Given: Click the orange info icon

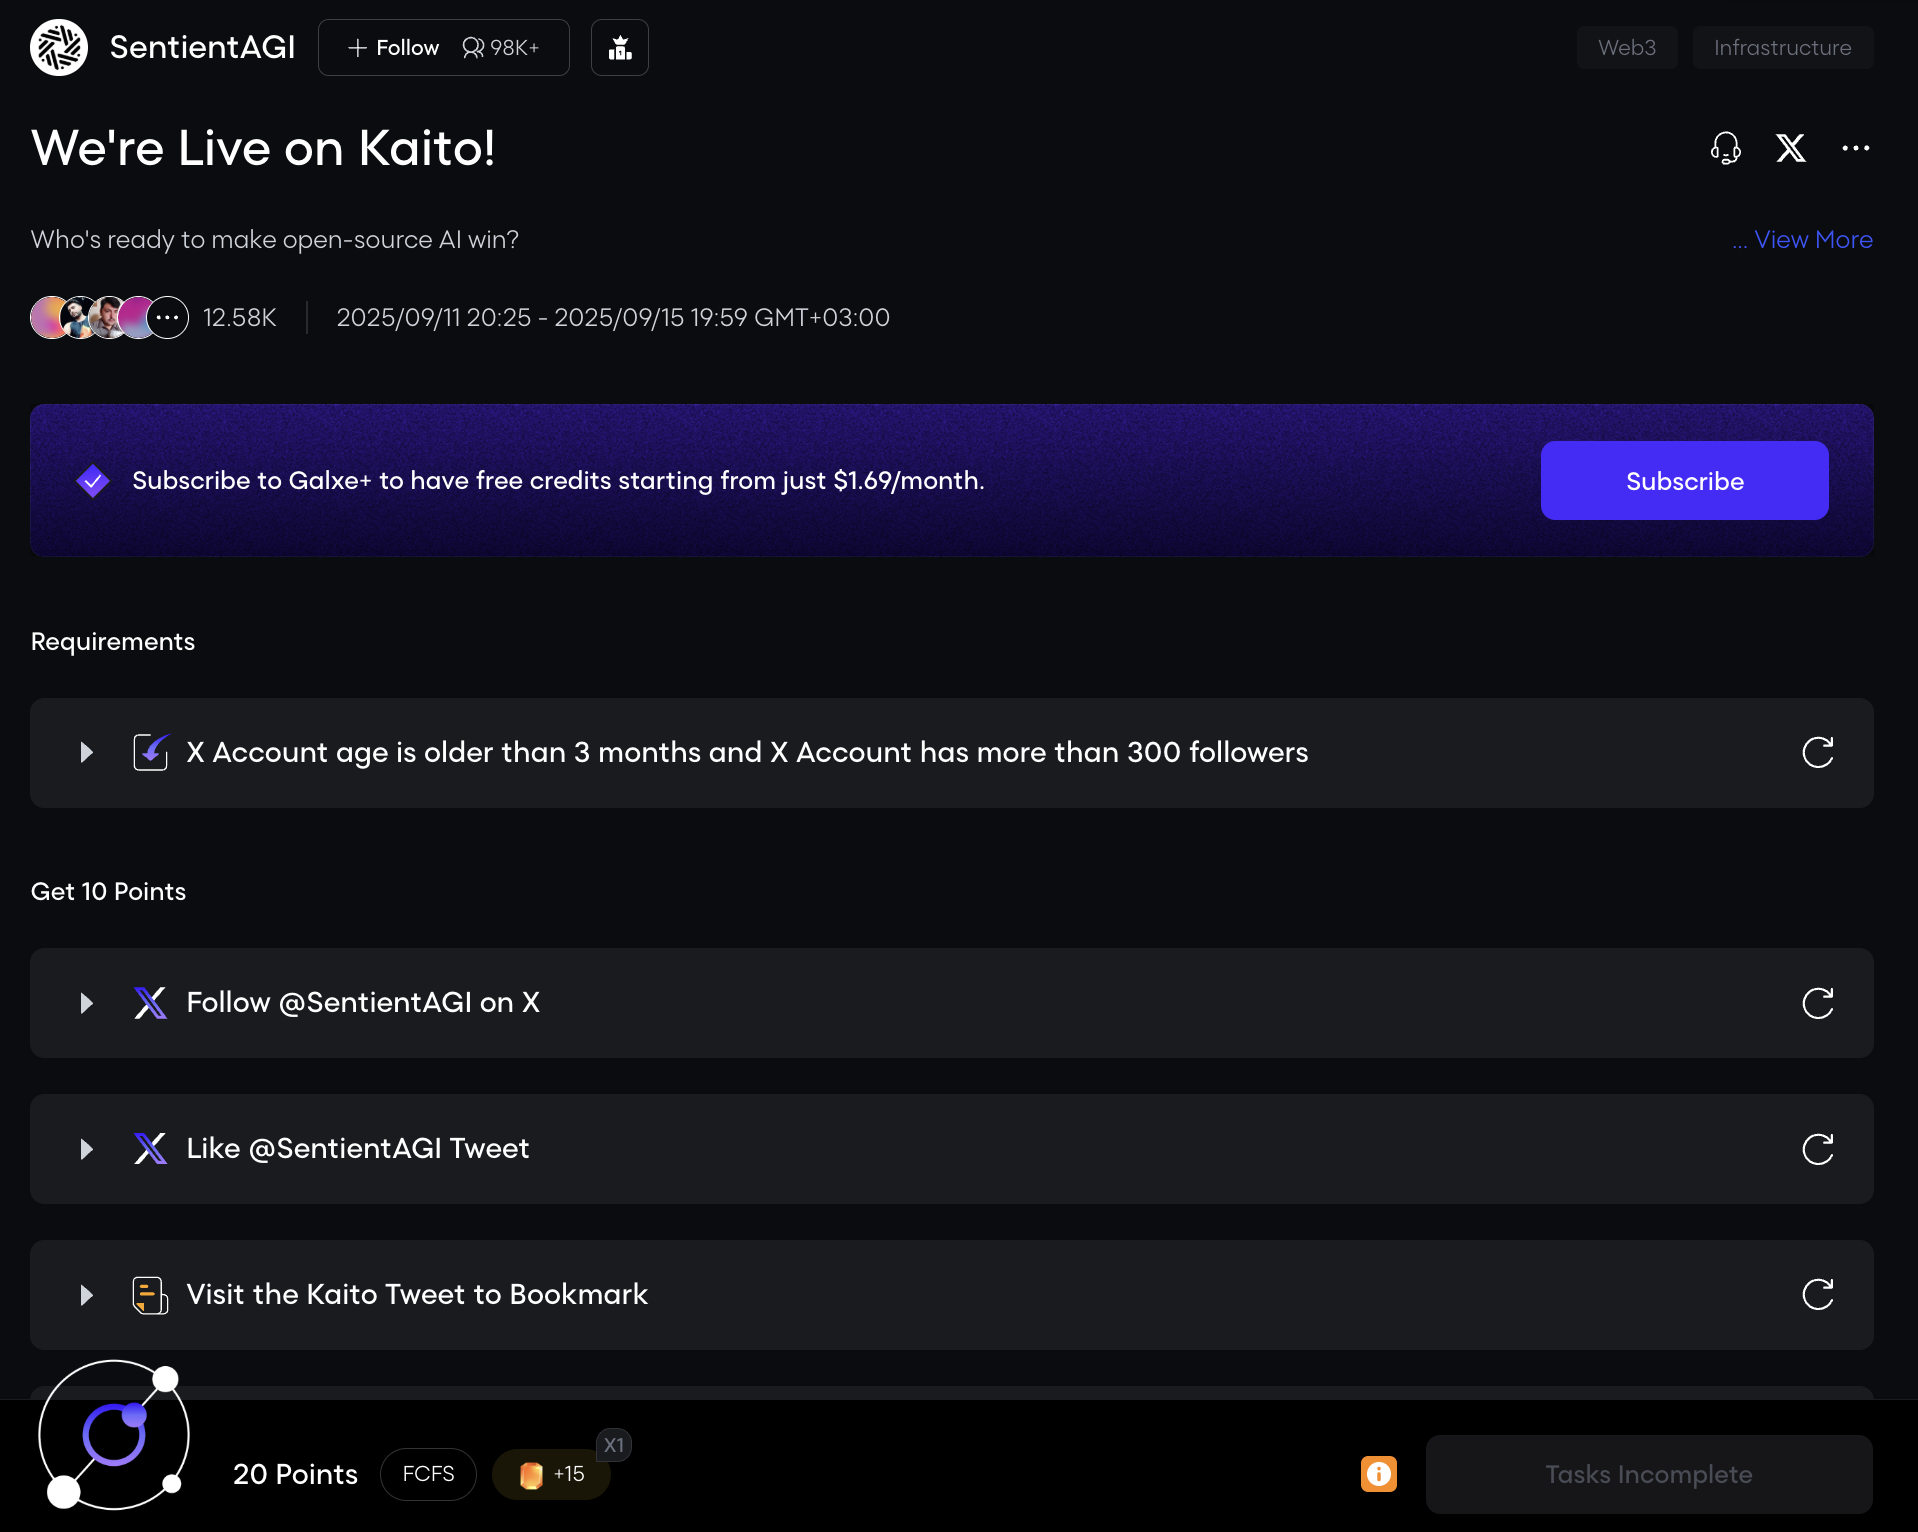Looking at the screenshot, I should (1378, 1474).
